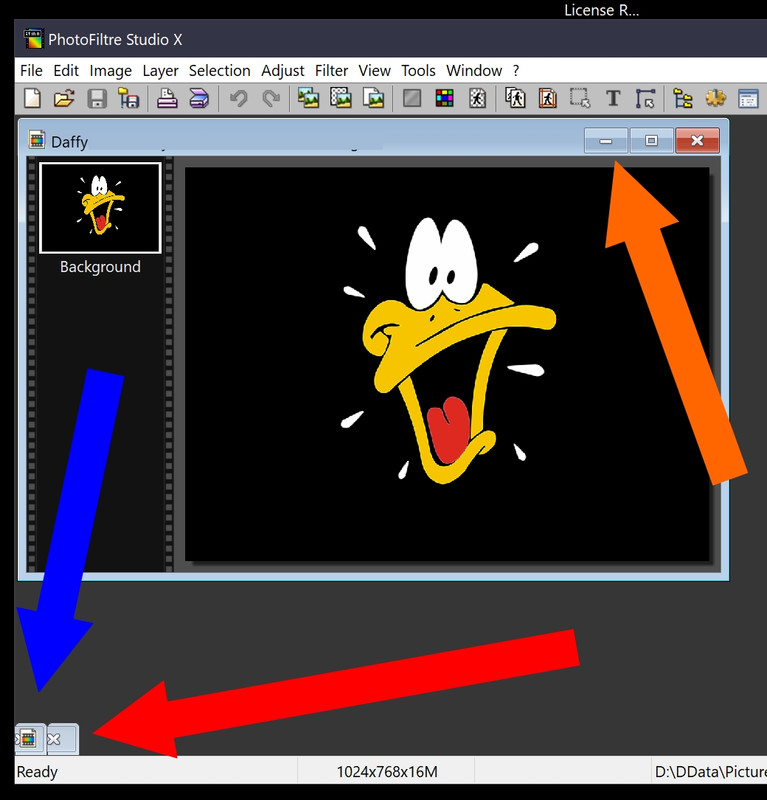767x800 pixels.
Task: Click the vector path tool icon
Action: [x=646, y=98]
